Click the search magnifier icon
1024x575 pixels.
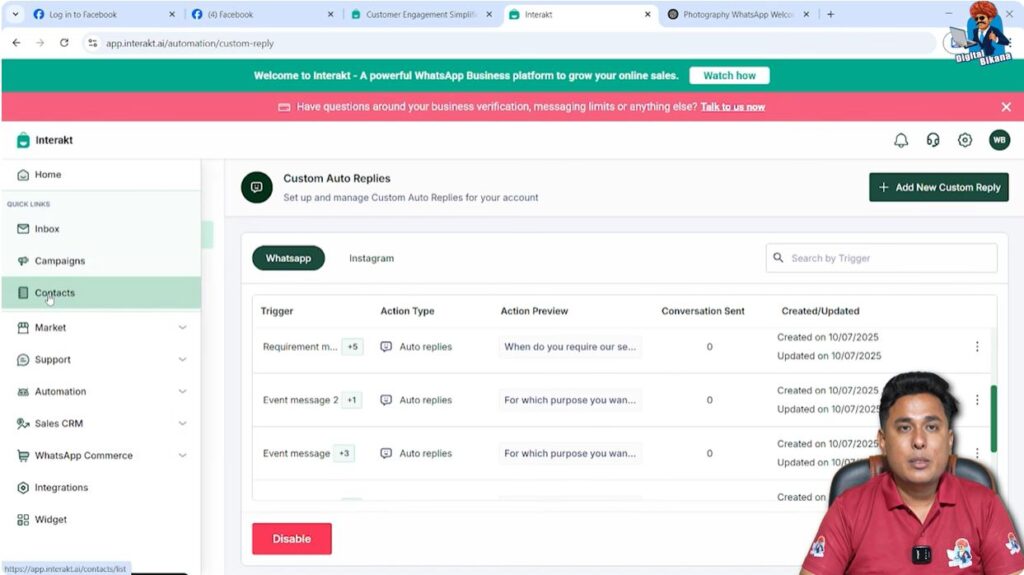pyautogui.click(x=778, y=257)
